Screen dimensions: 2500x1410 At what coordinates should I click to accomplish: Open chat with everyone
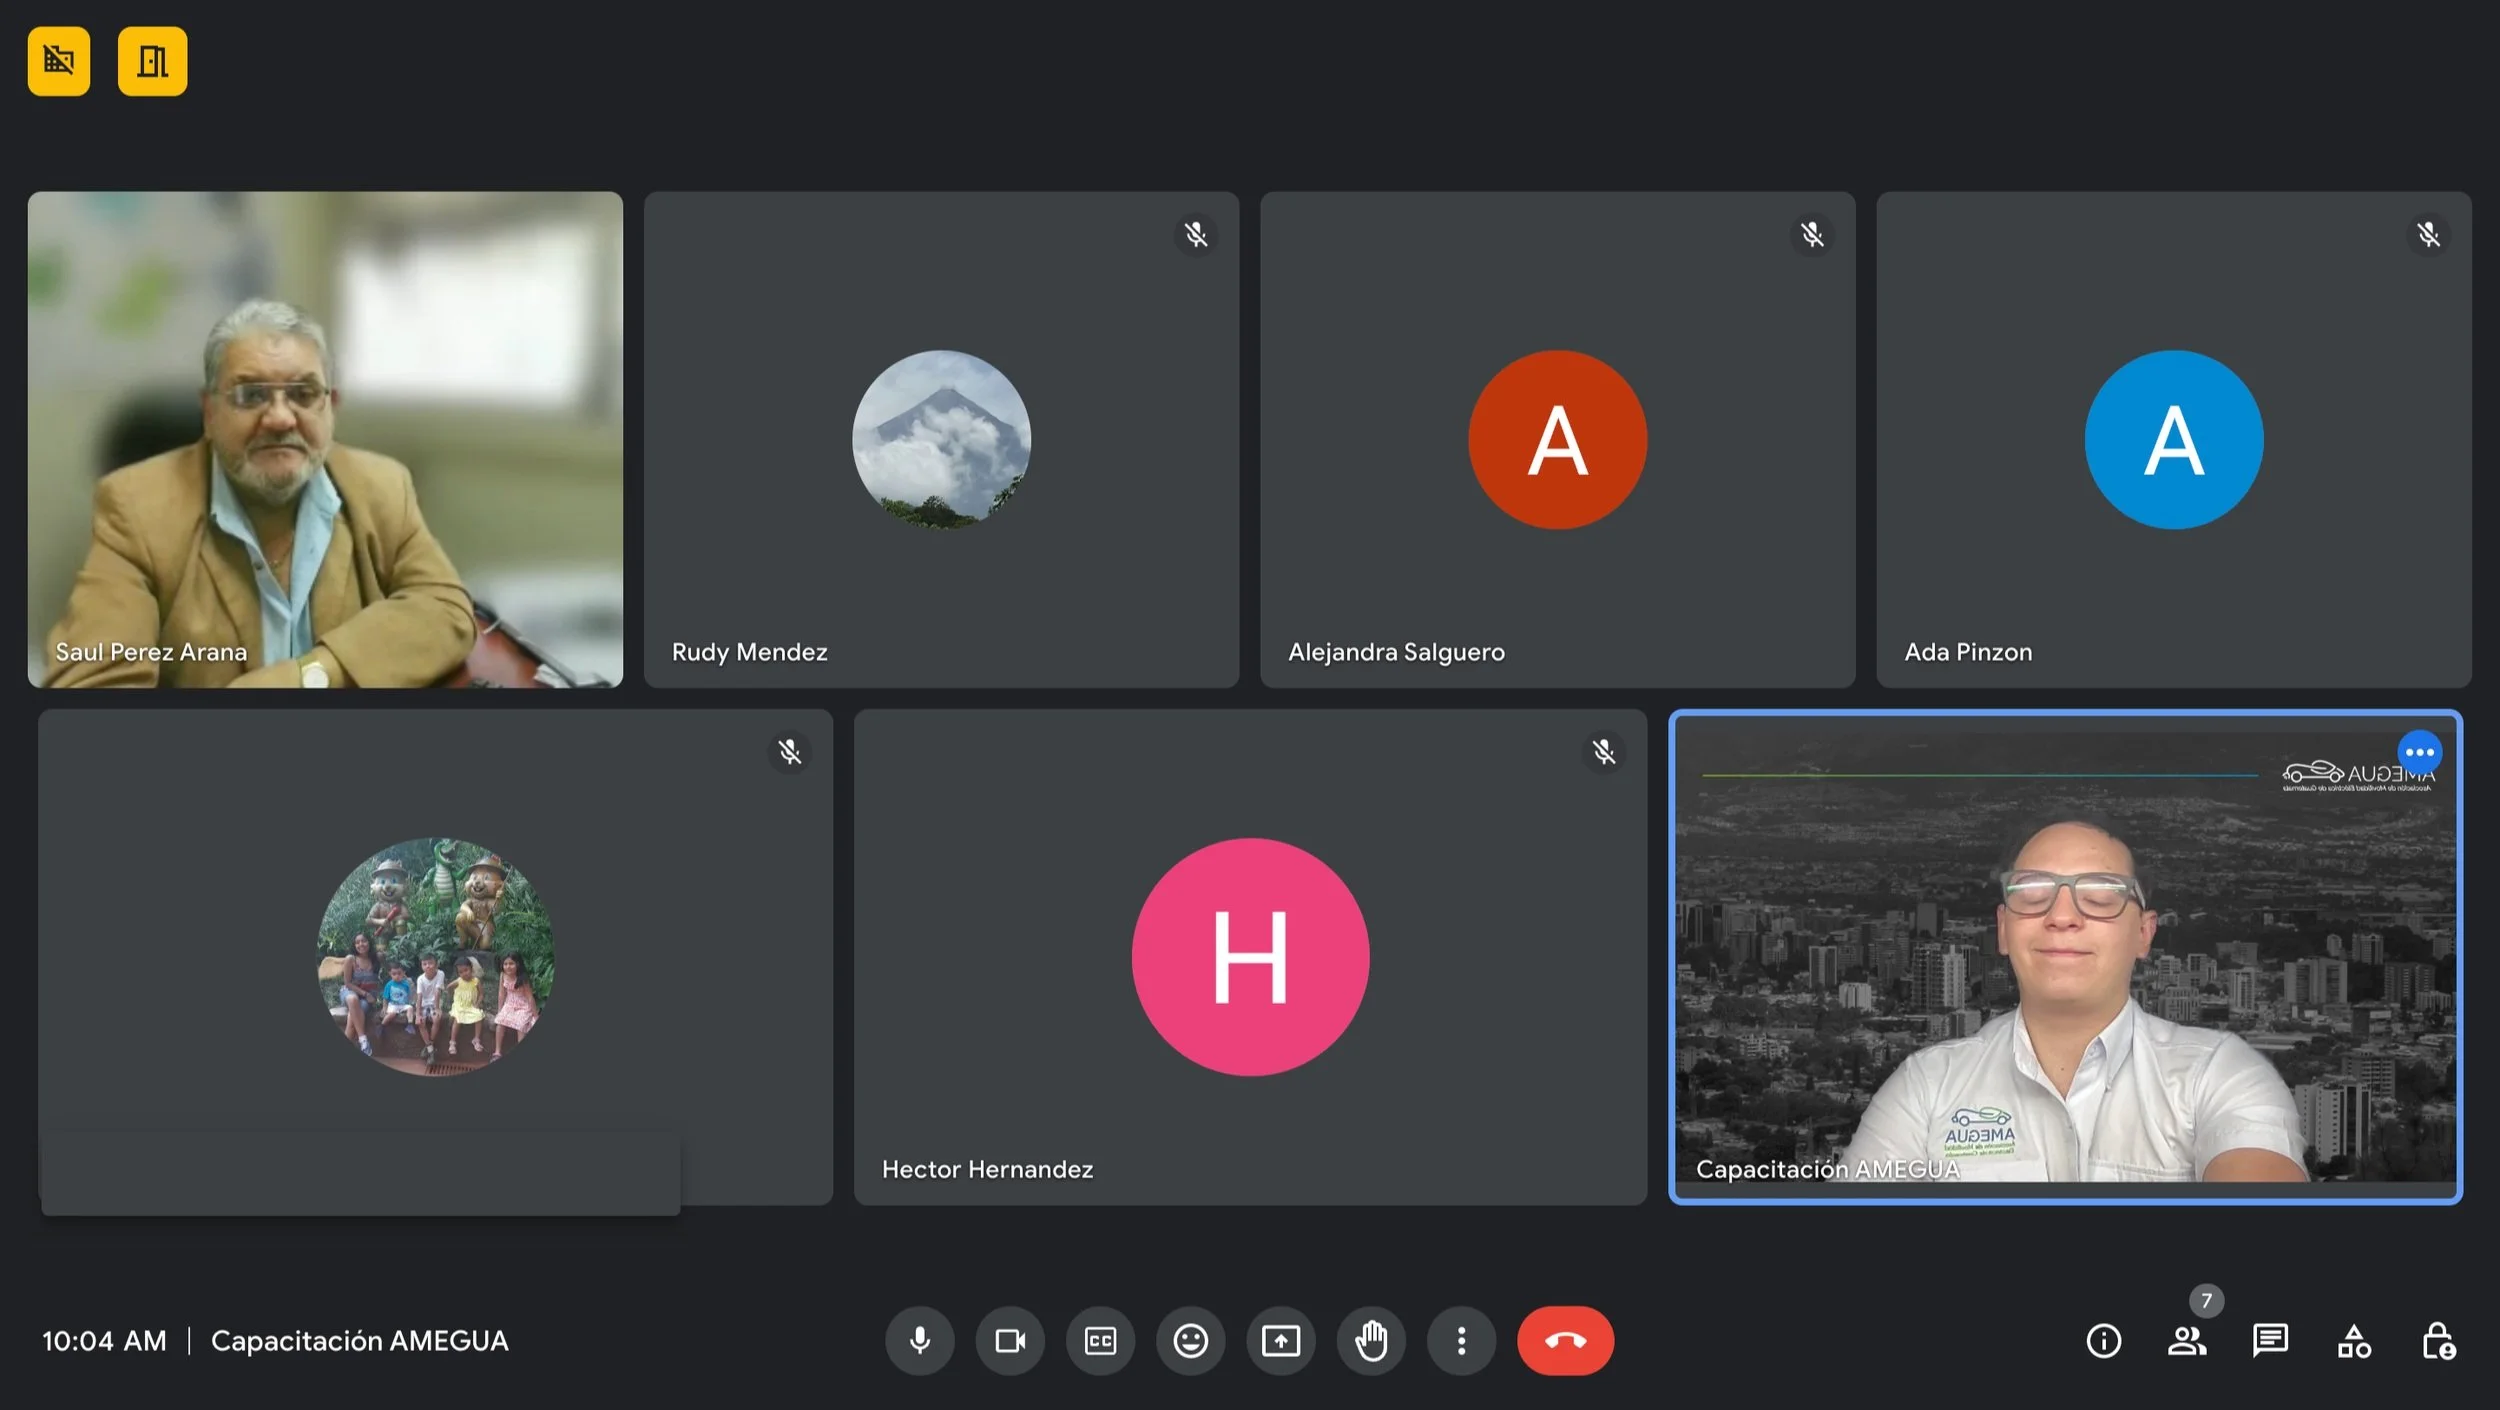click(x=2270, y=1341)
